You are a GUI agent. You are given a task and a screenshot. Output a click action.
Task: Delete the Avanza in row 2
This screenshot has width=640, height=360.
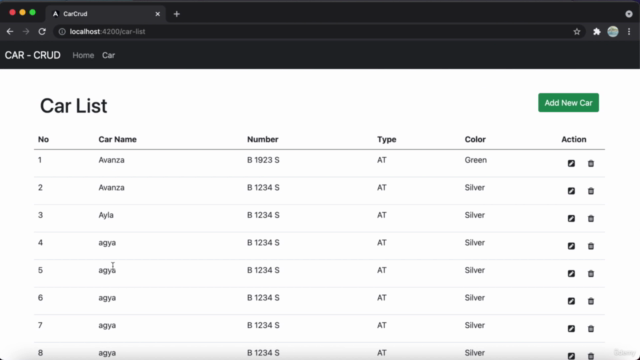coord(591,191)
